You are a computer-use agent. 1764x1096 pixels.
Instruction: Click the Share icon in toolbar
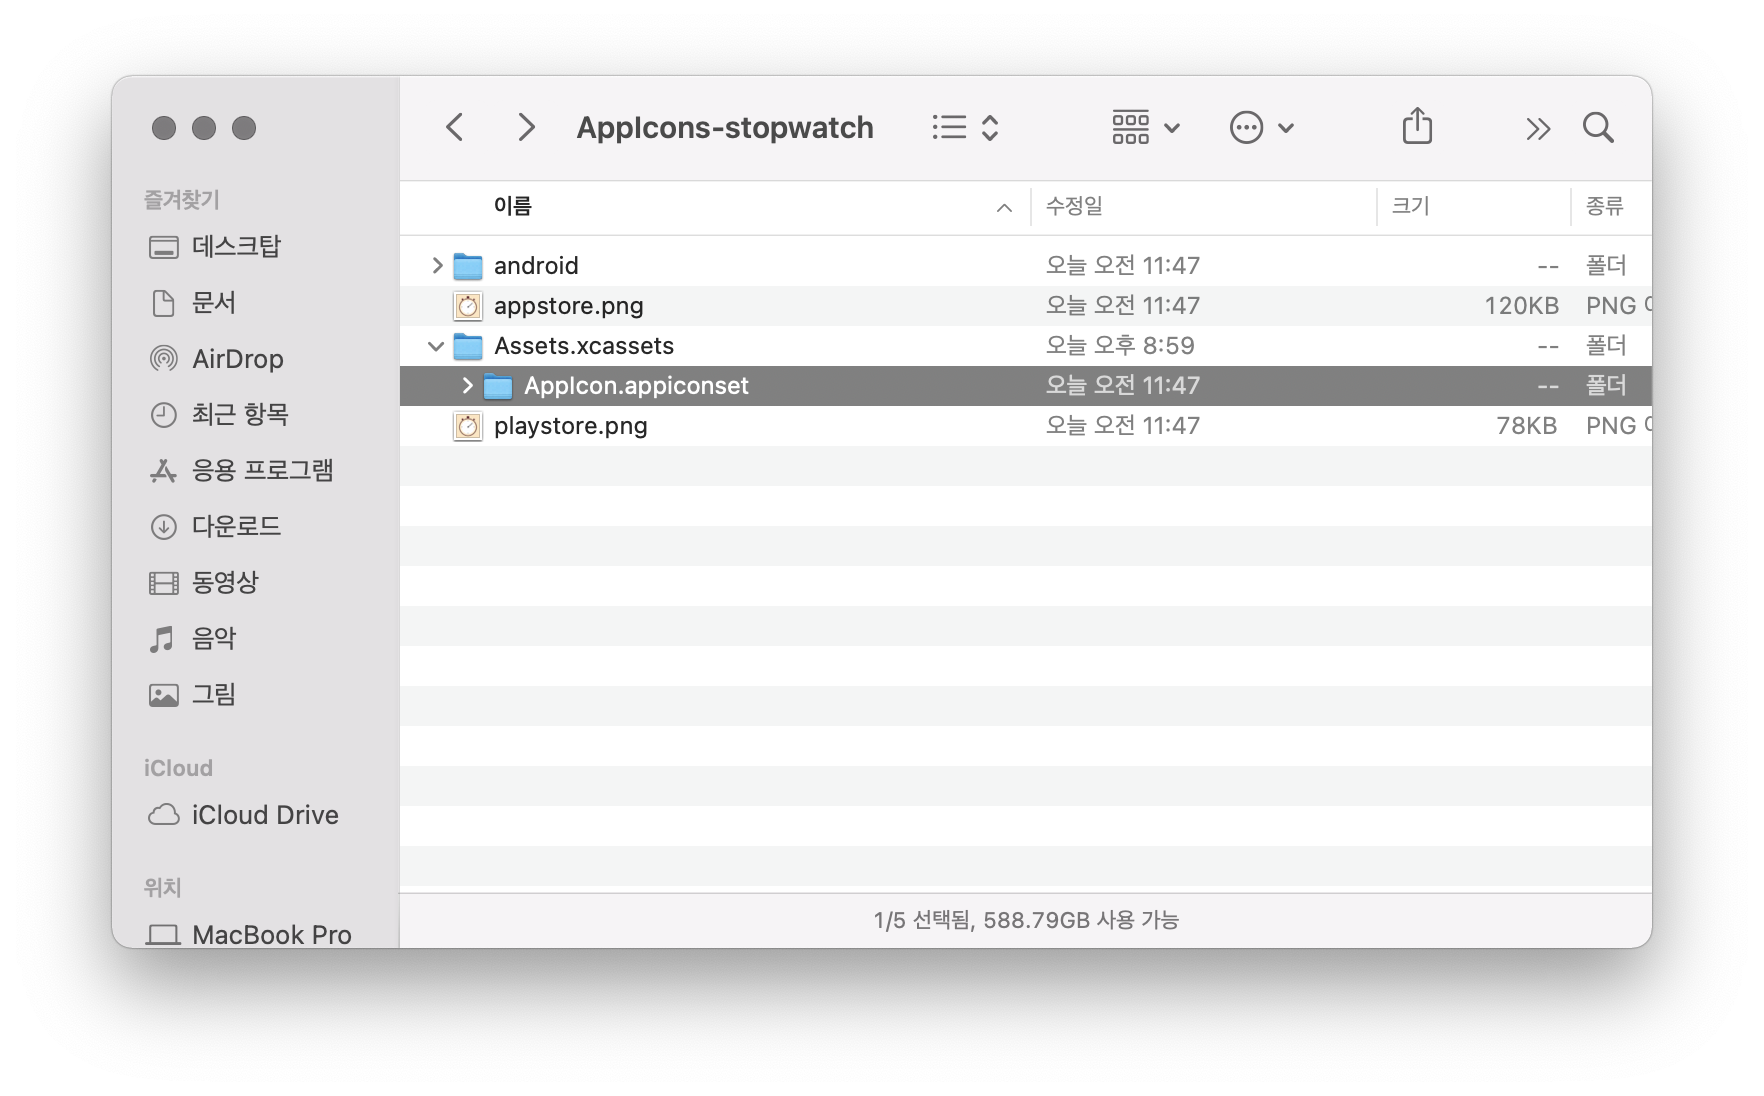pos(1417,127)
